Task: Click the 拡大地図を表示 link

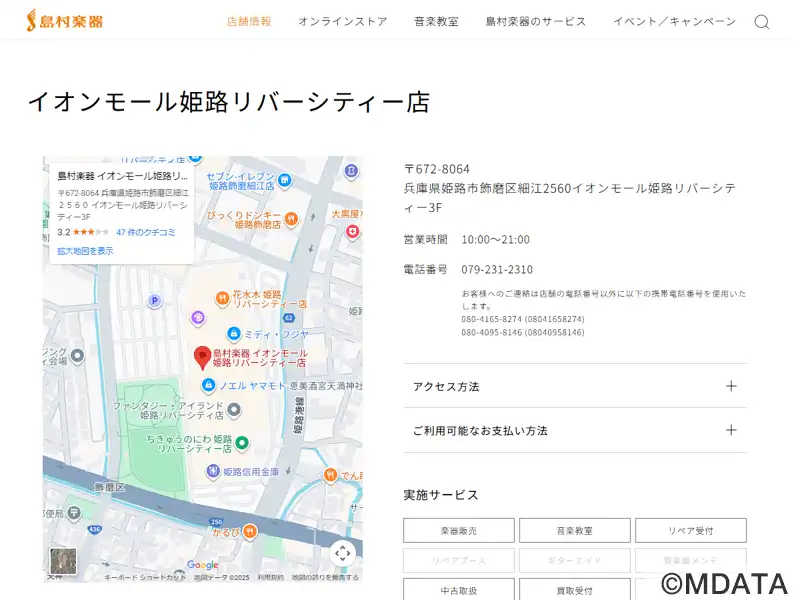Action: point(85,251)
